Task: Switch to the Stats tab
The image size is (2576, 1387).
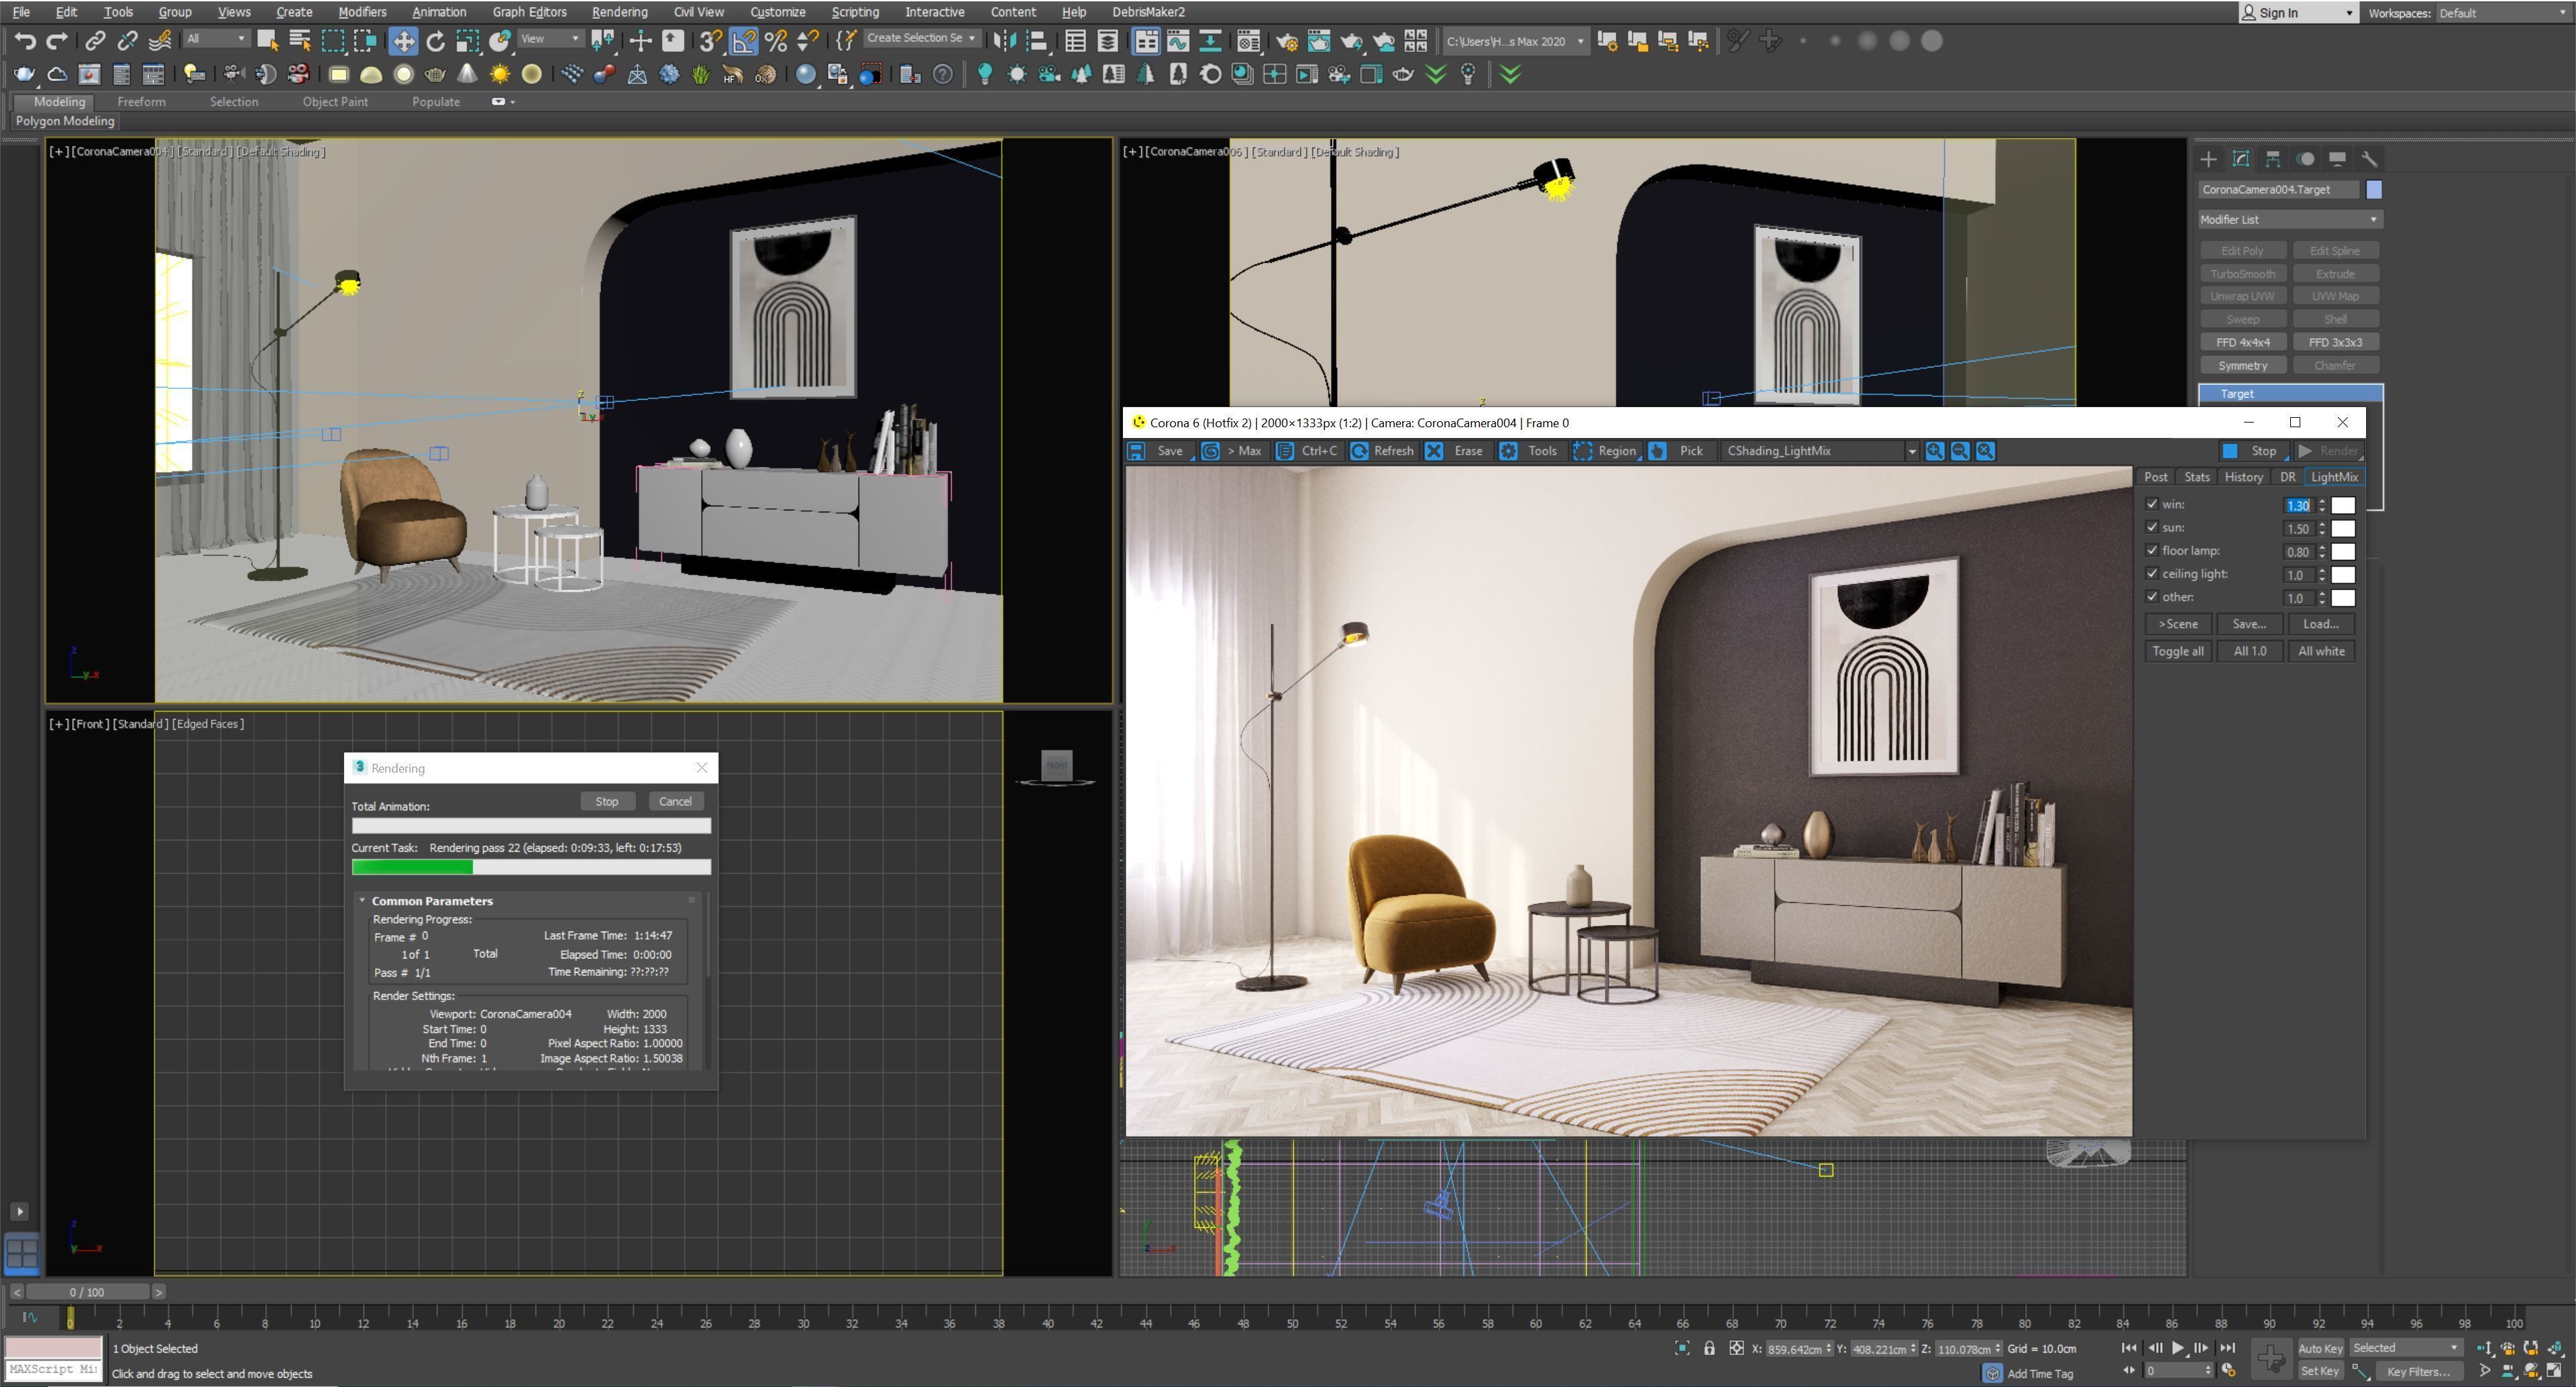Action: tap(2197, 477)
